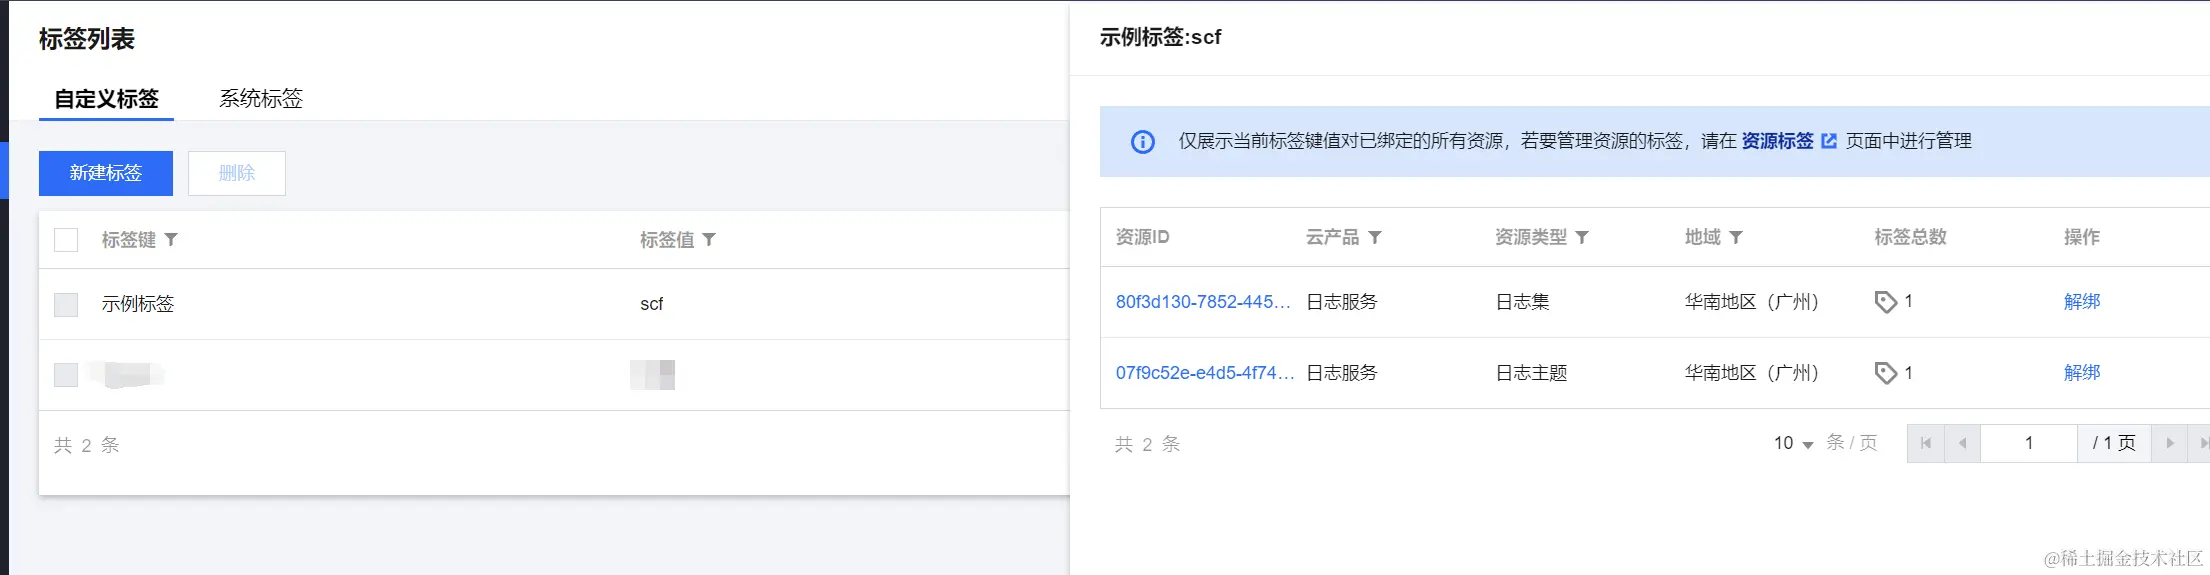
Task: Click the 资源ID column header
Action: pos(1142,237)
